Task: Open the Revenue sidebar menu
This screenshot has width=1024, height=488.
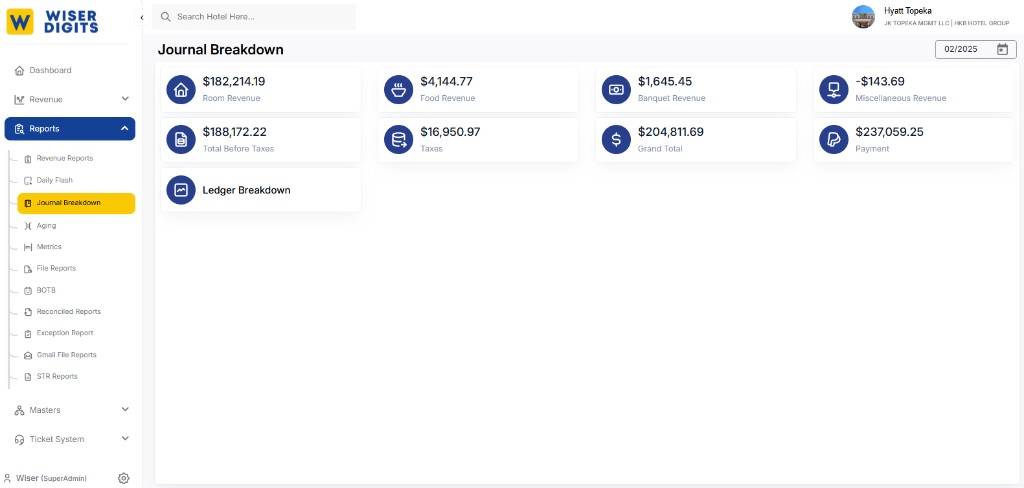Action: tap(70, 99)
